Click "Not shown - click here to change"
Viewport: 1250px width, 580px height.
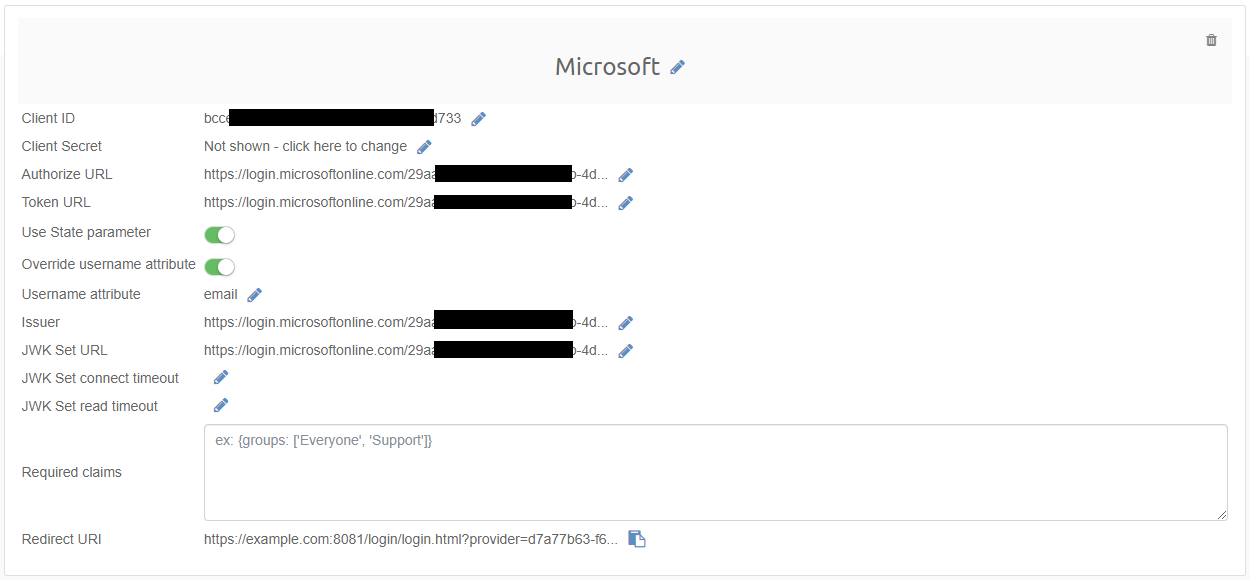(305, 146)
